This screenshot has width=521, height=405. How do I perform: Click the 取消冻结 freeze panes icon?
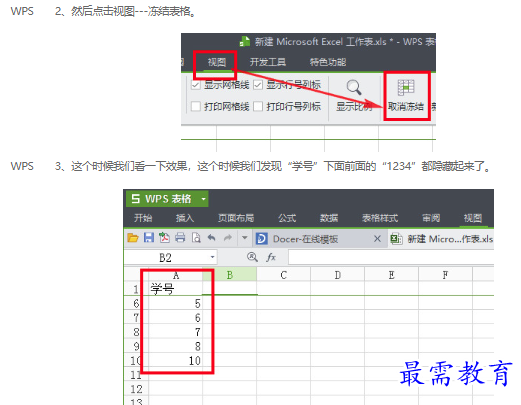[x=406, y=88]
